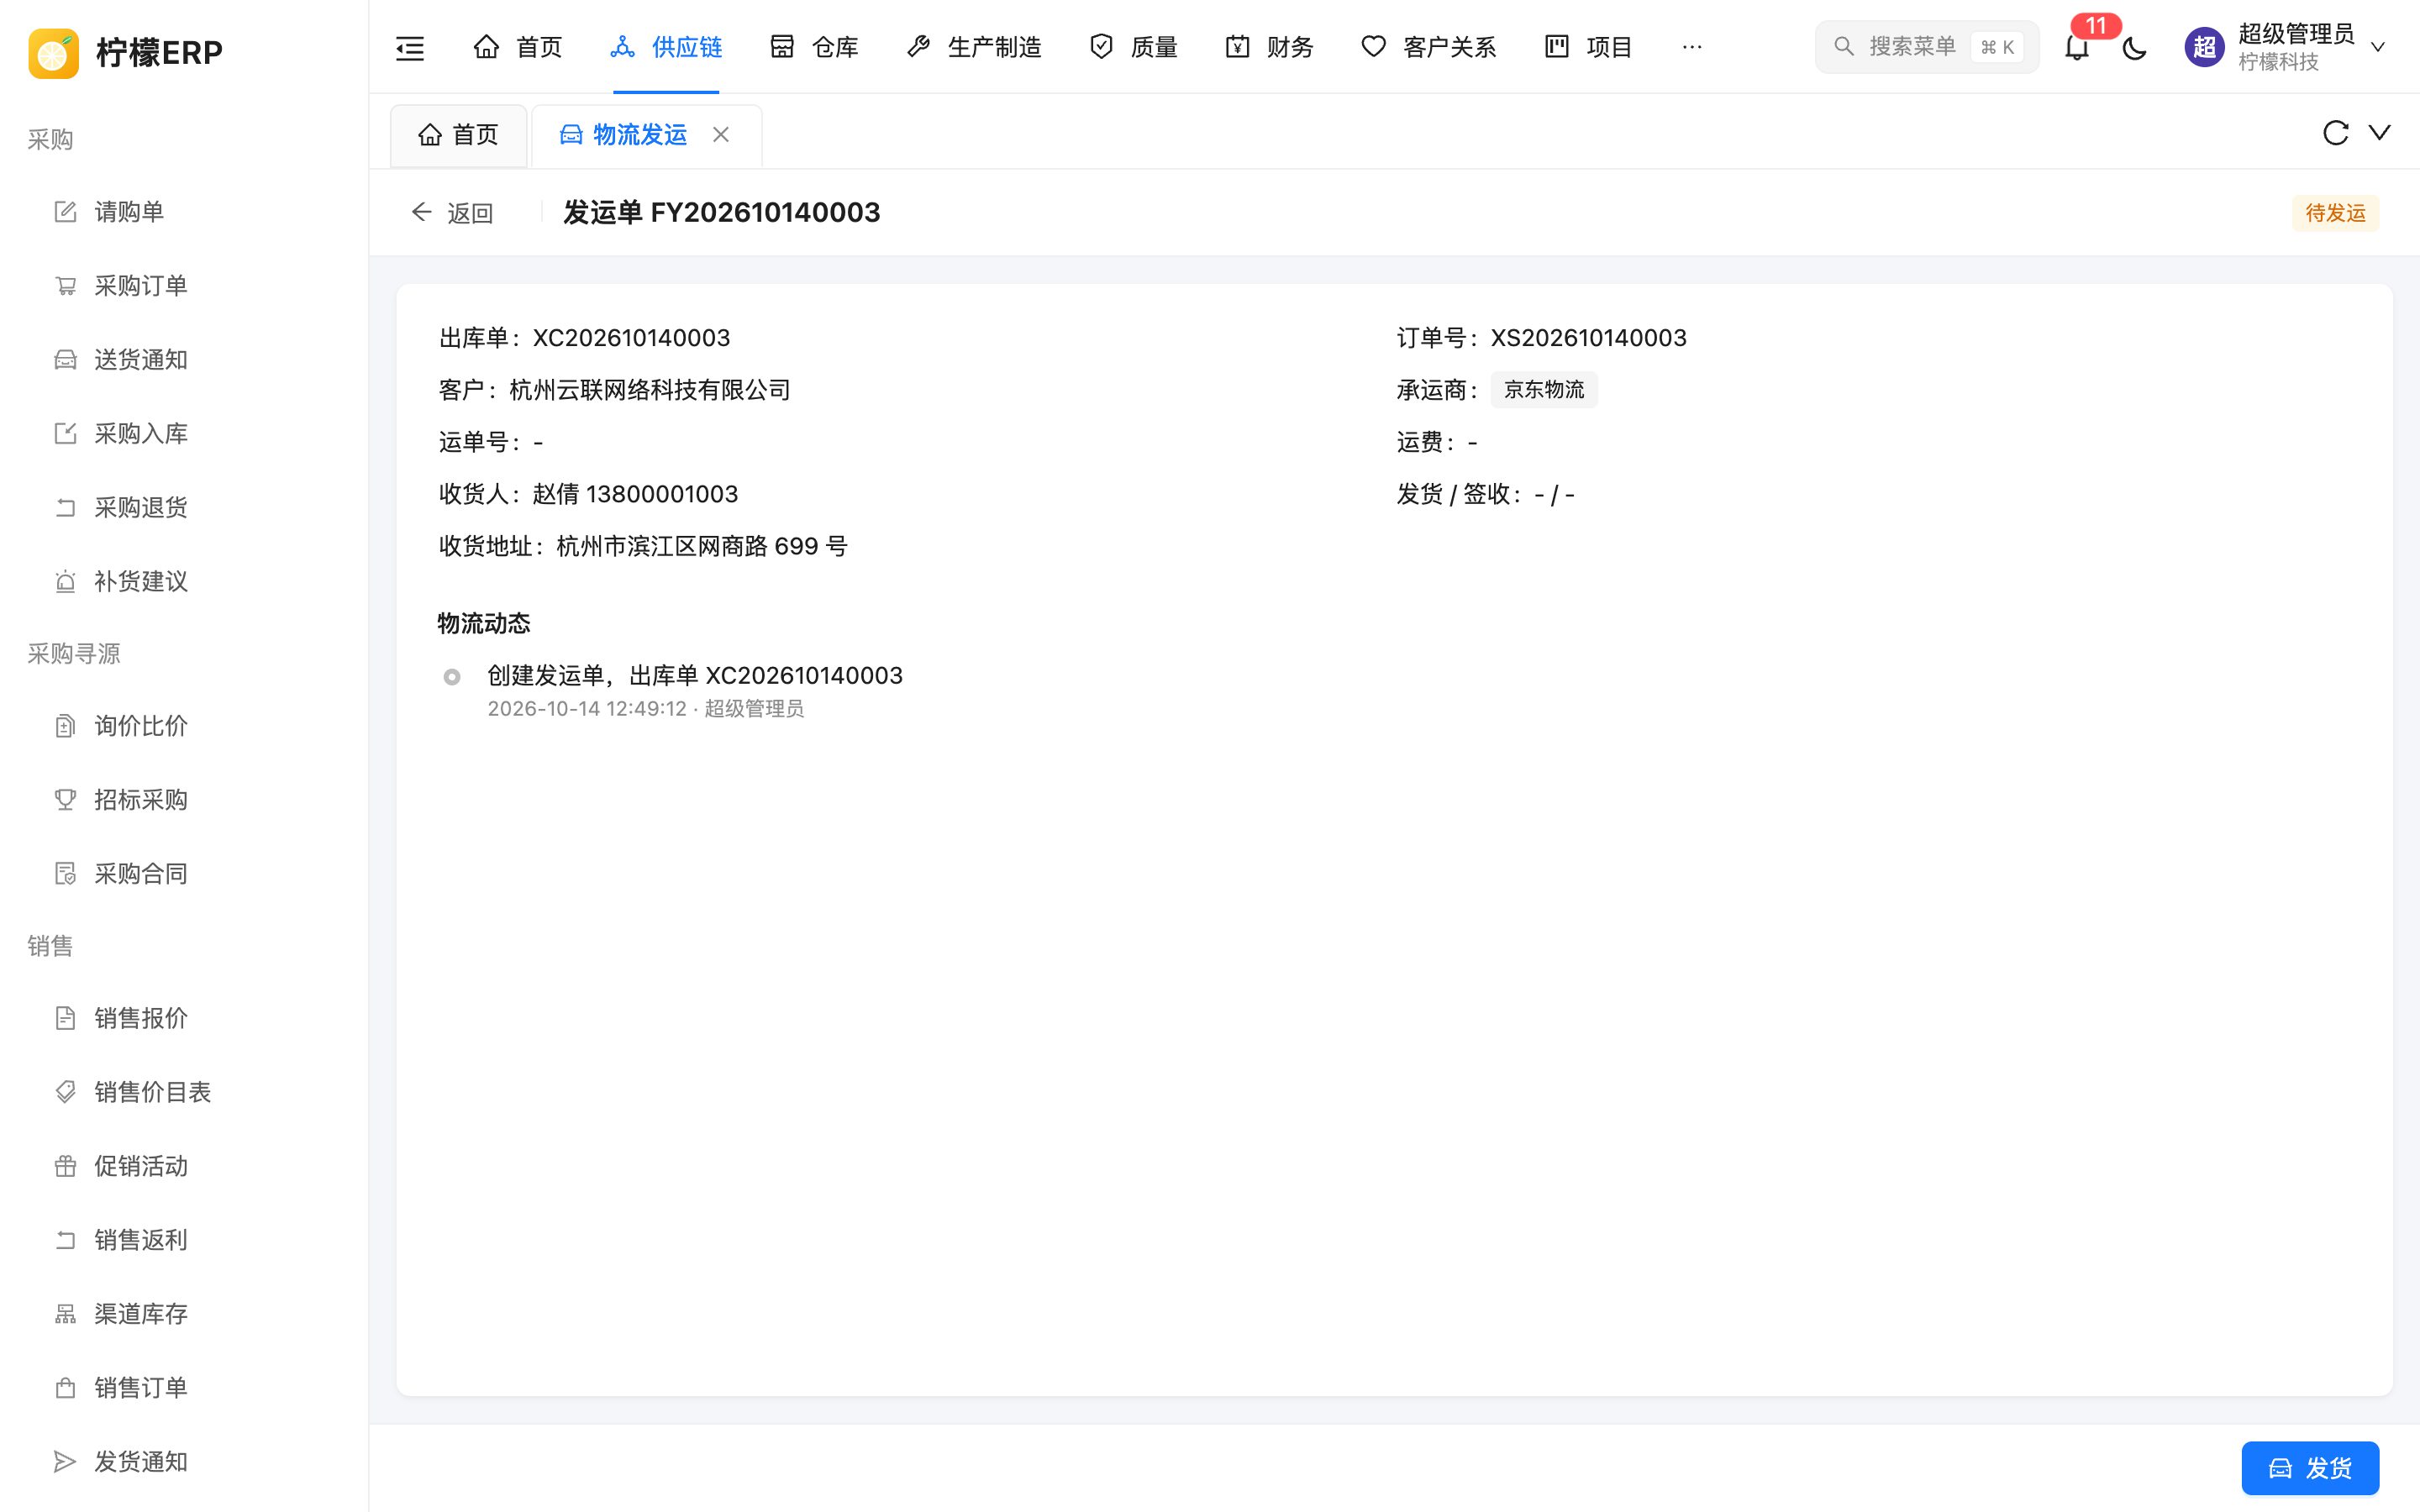Screen dimensions: 2420x1512
Task: Click the 发货 button
Action: (2310, 1467)
